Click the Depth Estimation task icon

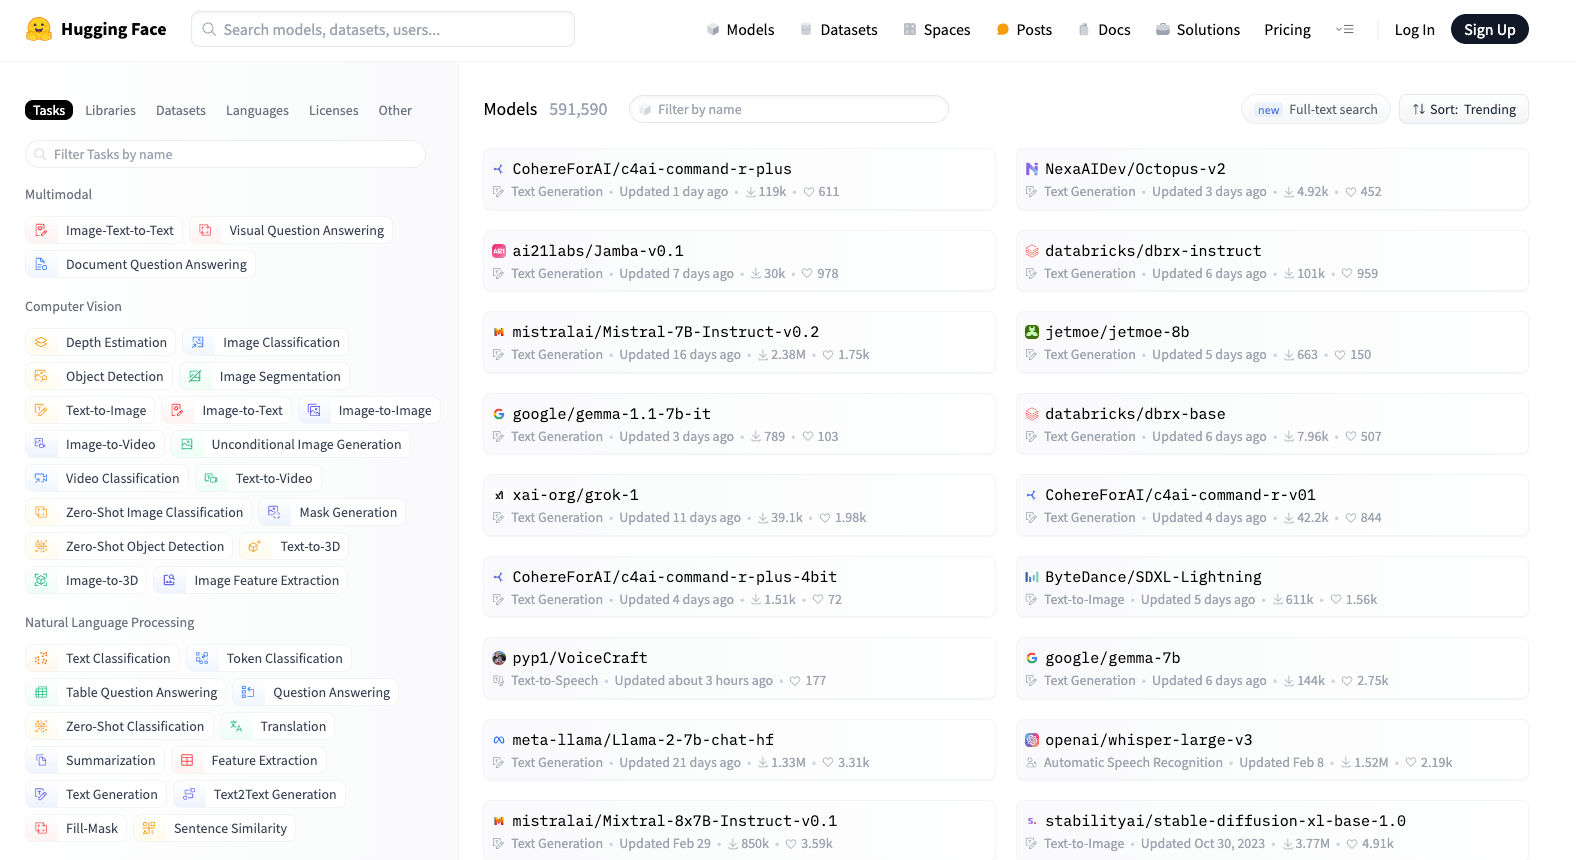click(41, 343)
